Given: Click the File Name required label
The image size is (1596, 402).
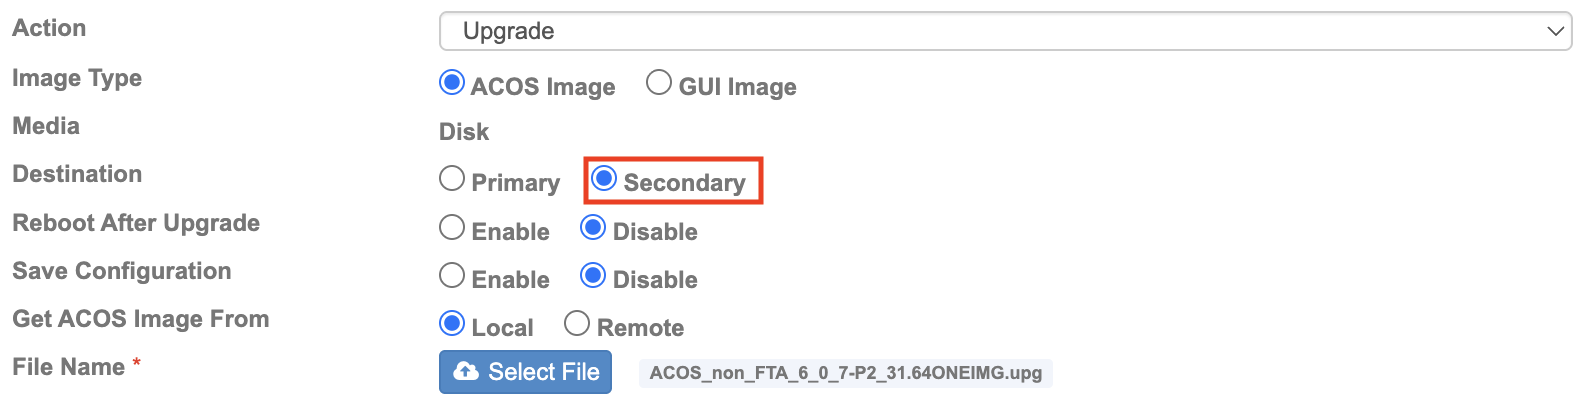Looking at the screenshot, I should click(x=76, y=367).
